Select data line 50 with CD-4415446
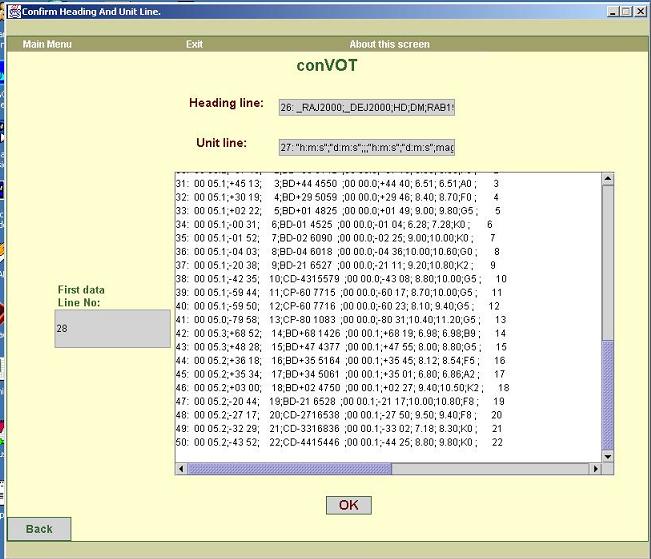The height and width of the screenshot is (559, 651). pos(340,442)
